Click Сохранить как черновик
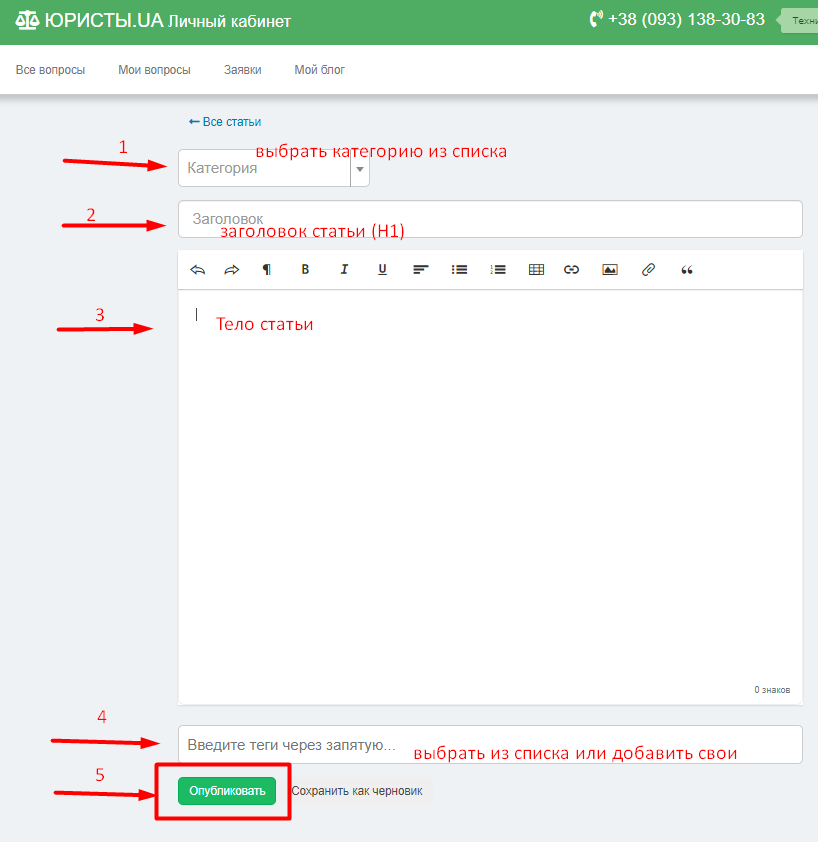The height and width of the screenshot is (842, 818). click(357, 791)
